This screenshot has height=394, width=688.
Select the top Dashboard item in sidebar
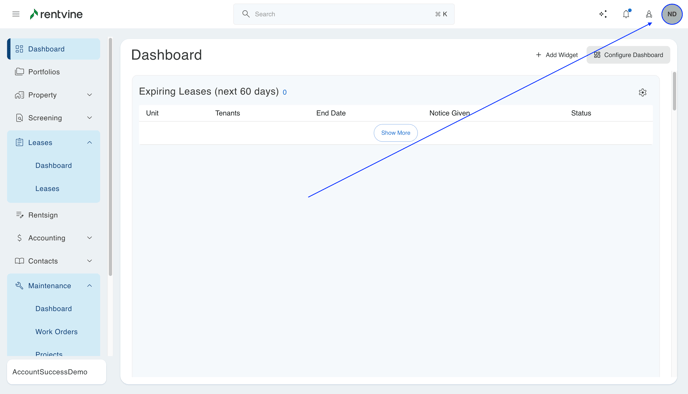point(54,49)
